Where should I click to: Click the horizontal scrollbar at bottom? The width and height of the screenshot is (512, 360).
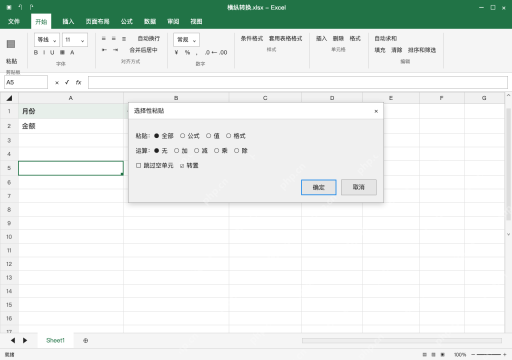pyautogui.click(x=402, y=340)
